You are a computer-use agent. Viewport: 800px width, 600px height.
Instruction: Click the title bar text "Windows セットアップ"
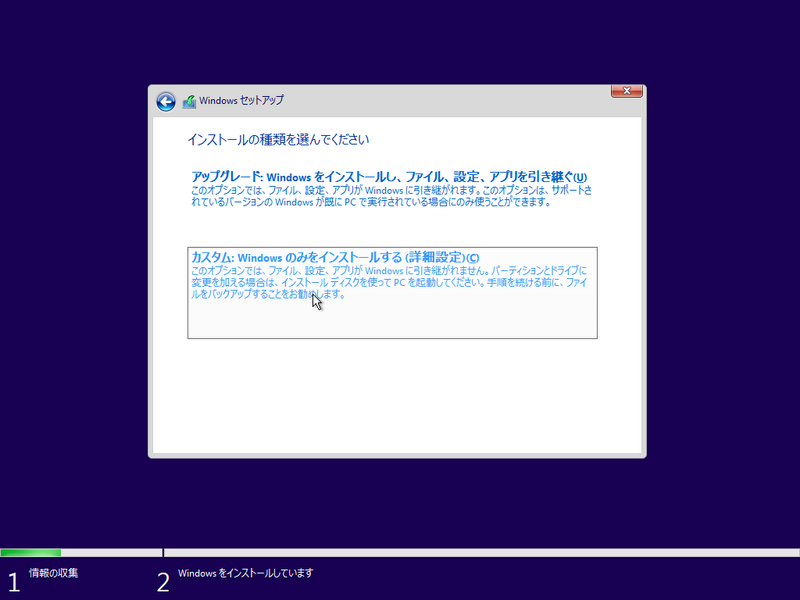(x=243, y=100)
